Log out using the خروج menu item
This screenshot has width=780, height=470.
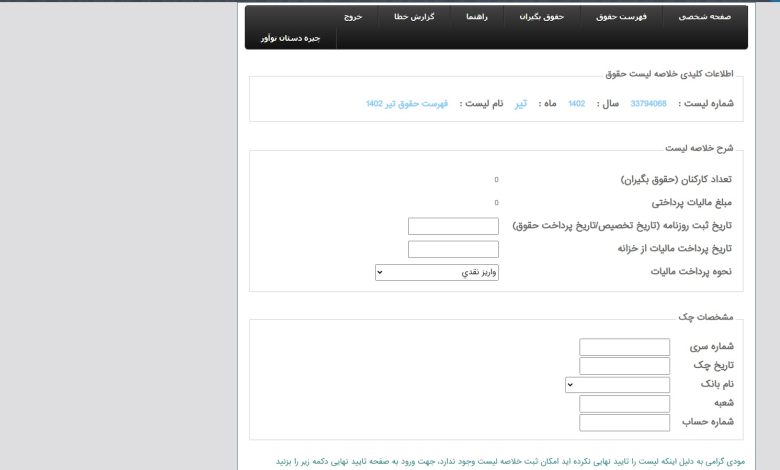[x=350, y=18]
